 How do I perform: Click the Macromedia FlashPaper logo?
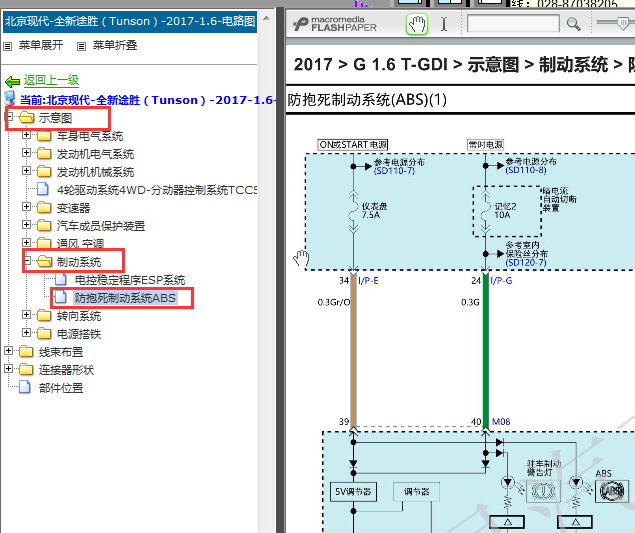click(335, 24)
